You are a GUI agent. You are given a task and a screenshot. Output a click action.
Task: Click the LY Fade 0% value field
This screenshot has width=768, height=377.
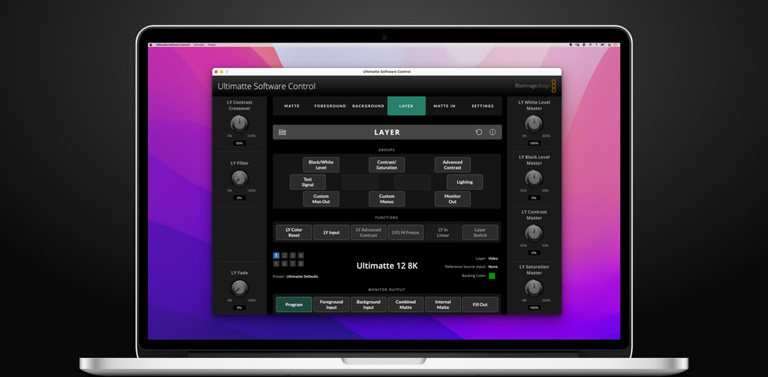[x=240, y=308]
